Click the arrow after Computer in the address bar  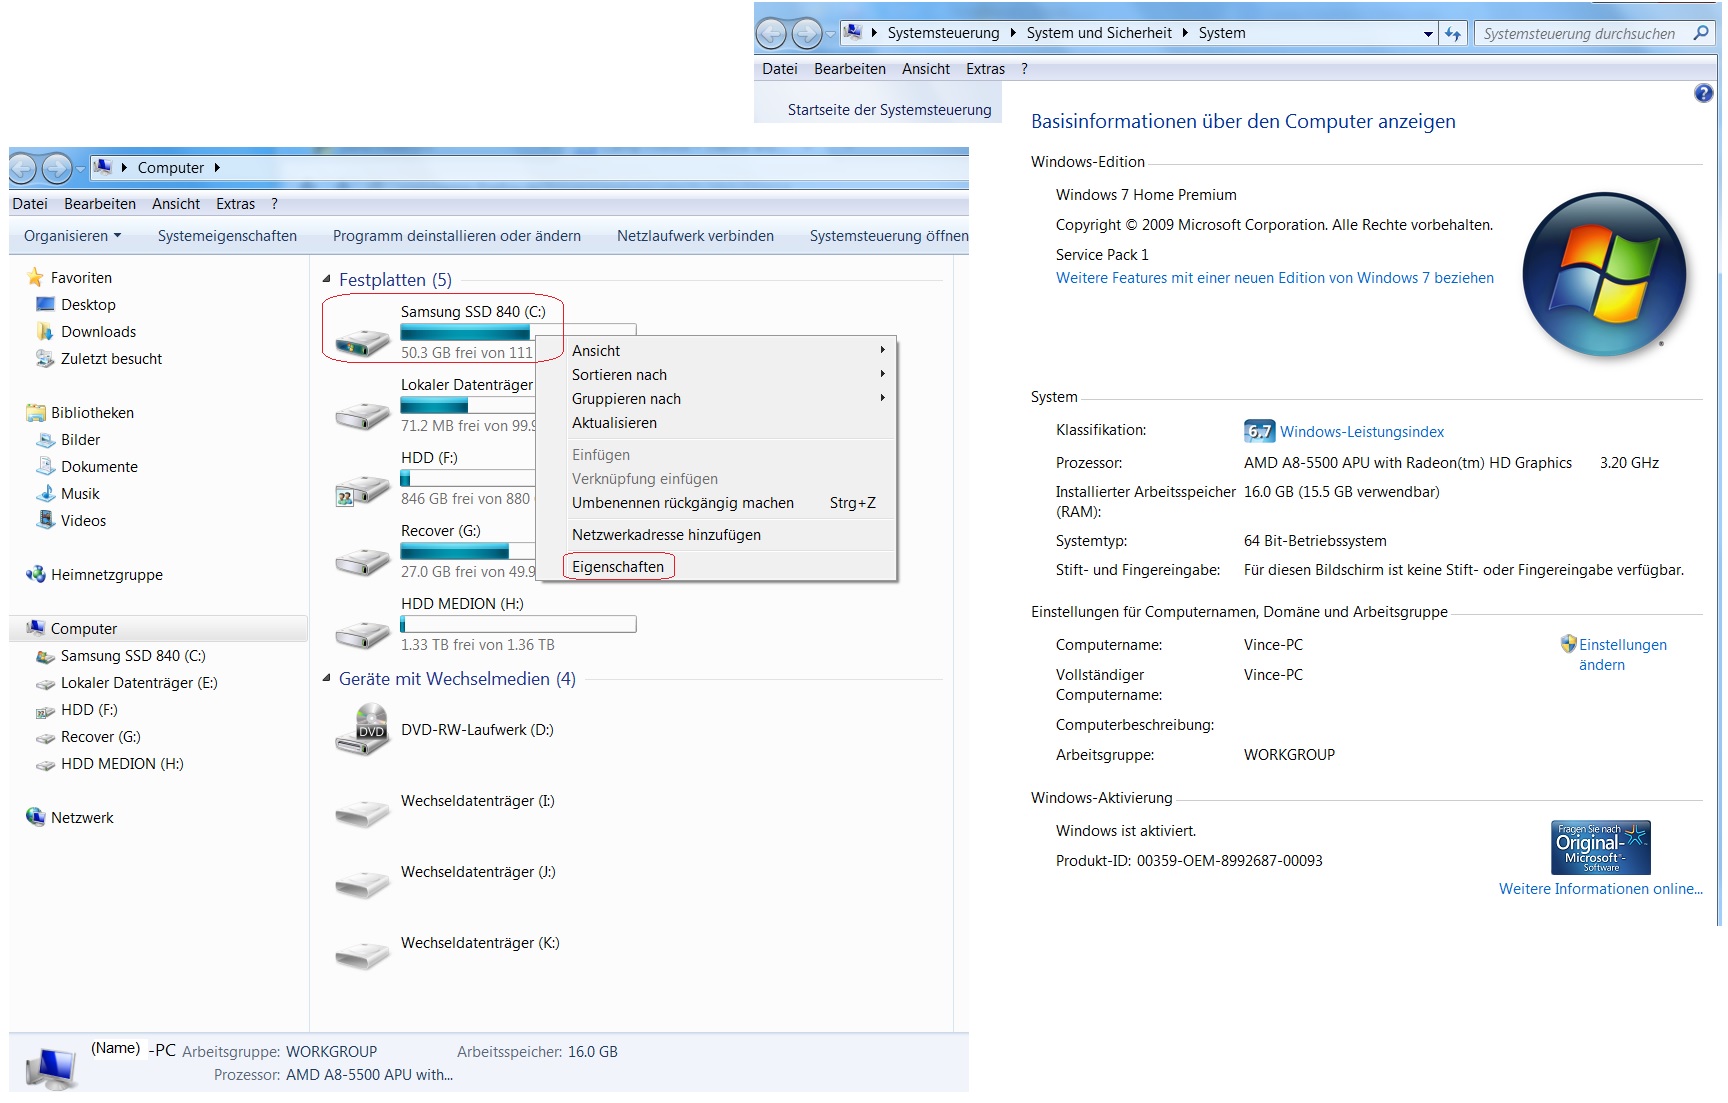(x=217, y=168)
